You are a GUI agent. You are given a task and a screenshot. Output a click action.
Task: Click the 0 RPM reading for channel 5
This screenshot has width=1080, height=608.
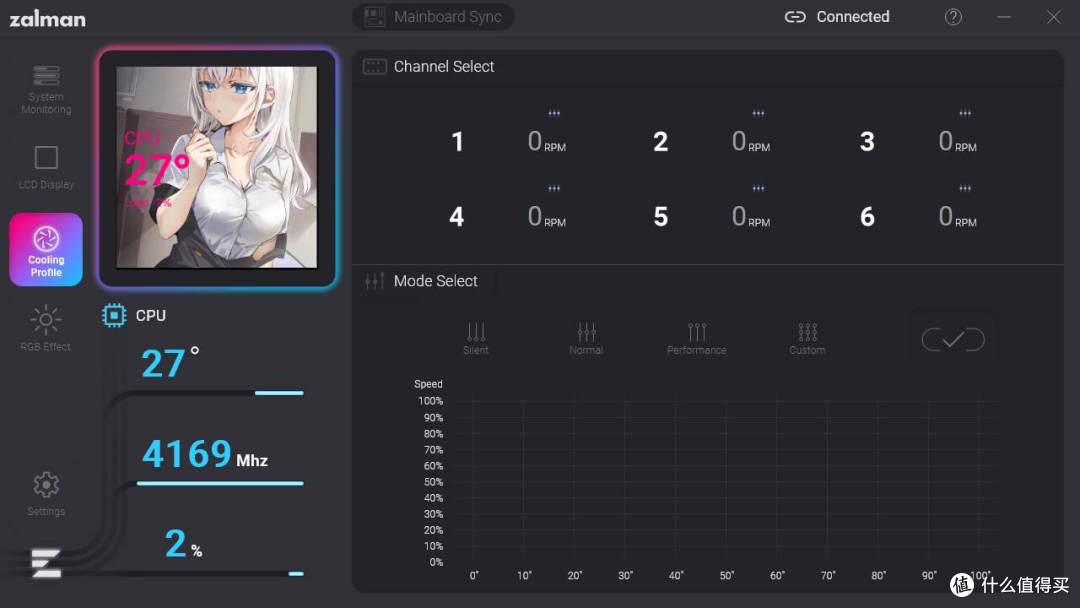(751, 217)
